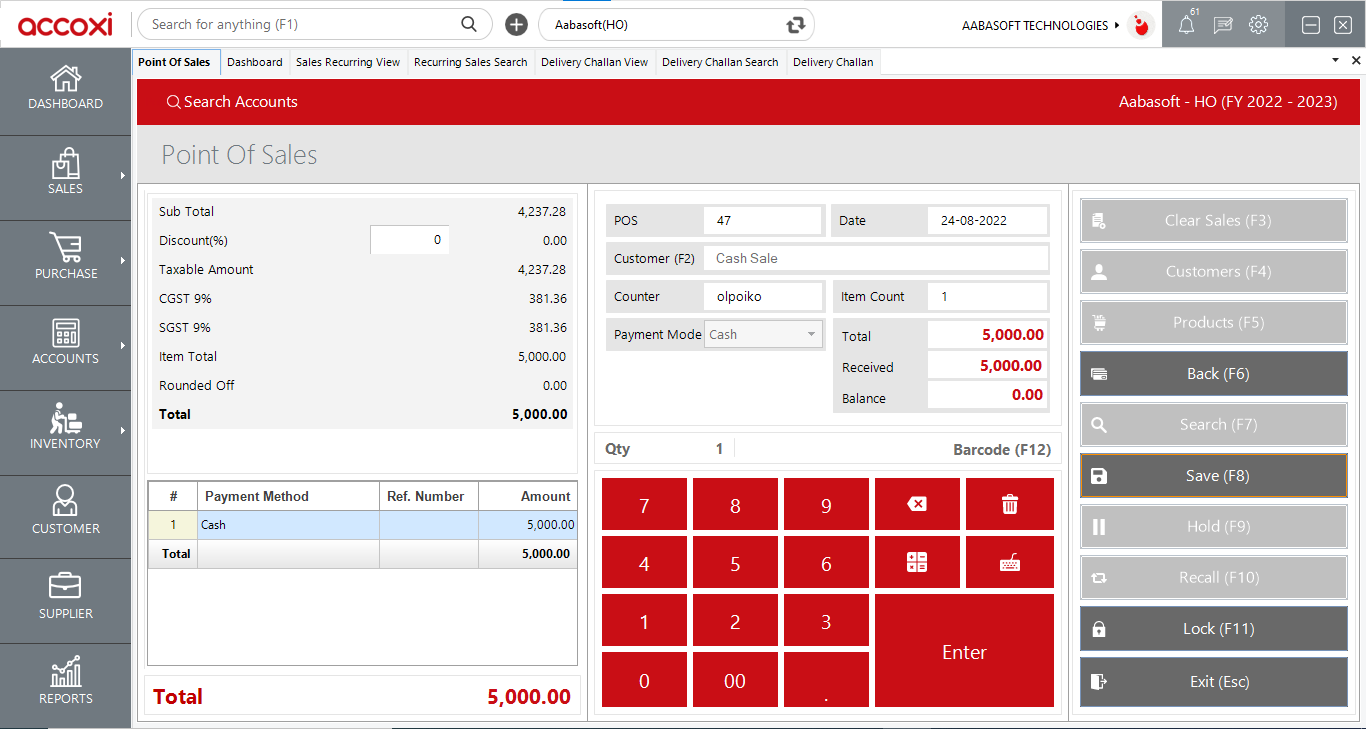Click the Date field 24-08-2022
Image resolution: width=1366 pixels, height=729 pixels.
988,220
